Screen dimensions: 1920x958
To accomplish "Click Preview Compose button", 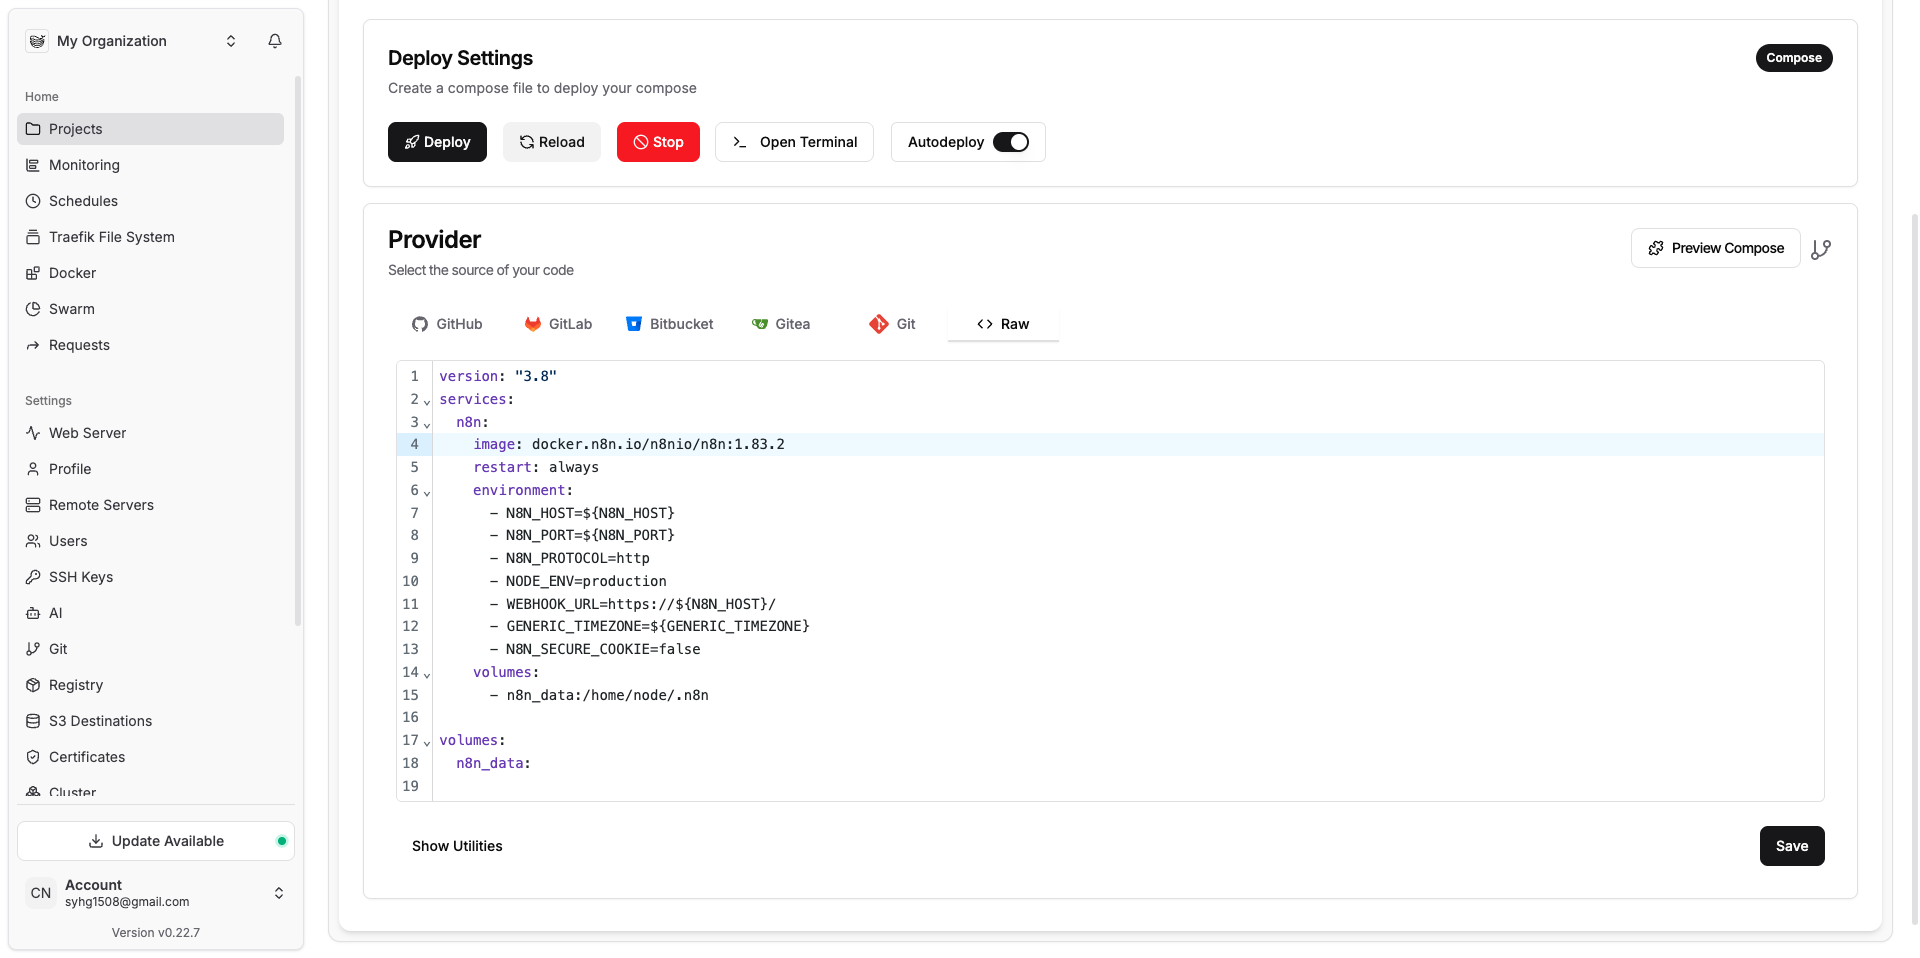I will tap(1716, 248).
